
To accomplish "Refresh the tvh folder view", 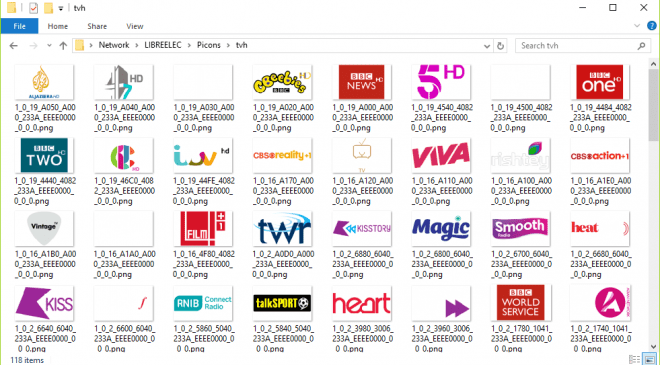I will coord(500,46).
